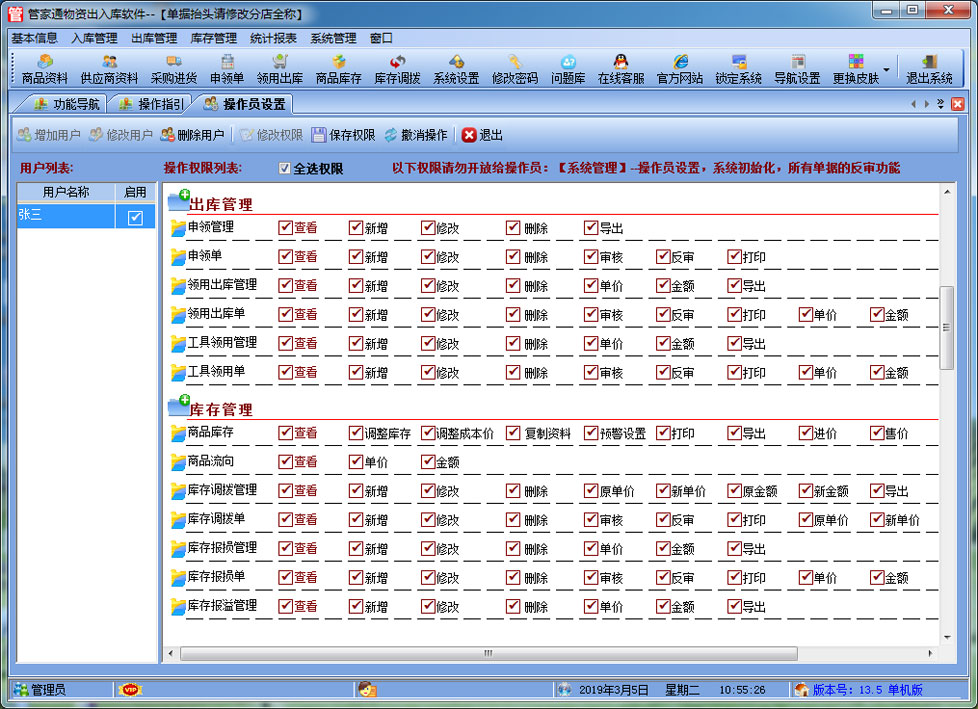Toggle 查看 permission for 申领管理

click(286, 228)
